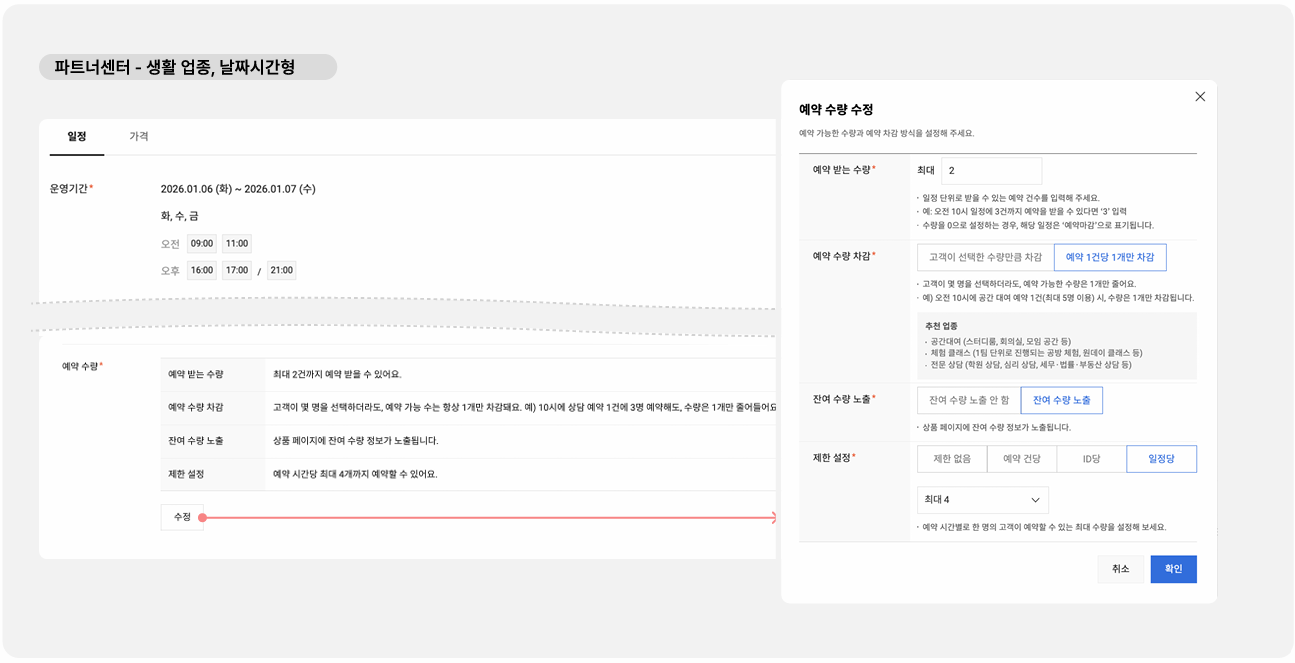Open the 가격 tab
The width and height of the screenshot is (1295, 663).
(139, 136)
